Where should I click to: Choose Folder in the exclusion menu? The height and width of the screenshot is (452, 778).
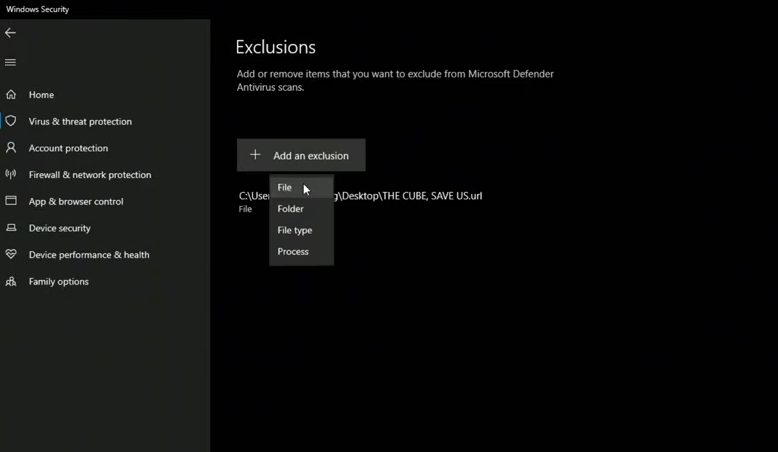click(x=291, y=209)
